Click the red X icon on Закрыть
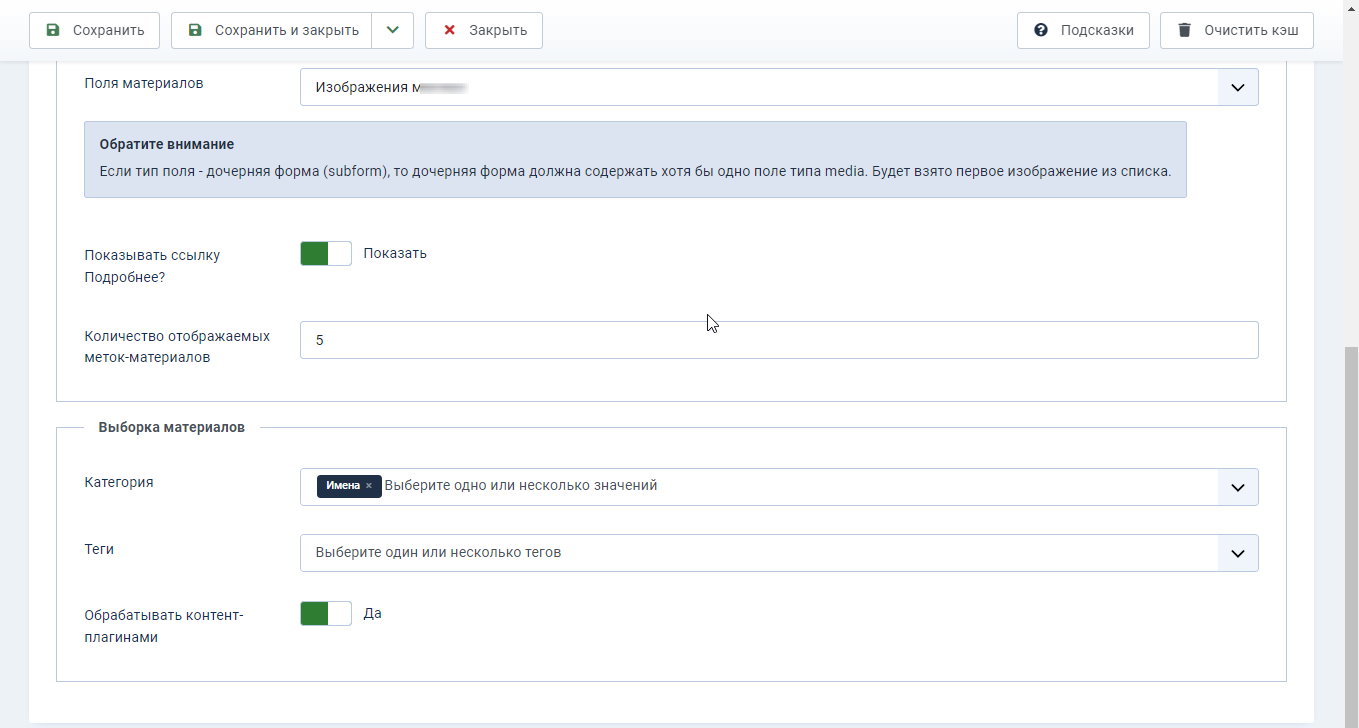The height and width of the screenshot is (728, 1359). pos(449,30)
